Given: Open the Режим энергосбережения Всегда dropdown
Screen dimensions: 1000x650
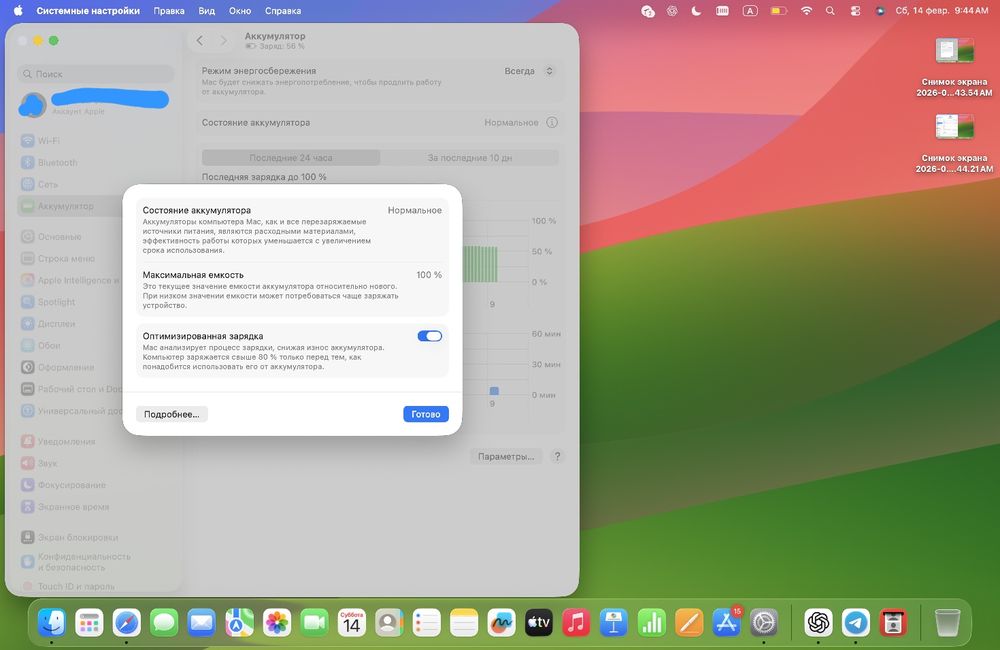Looking at the screenshot, I should 529,71.
